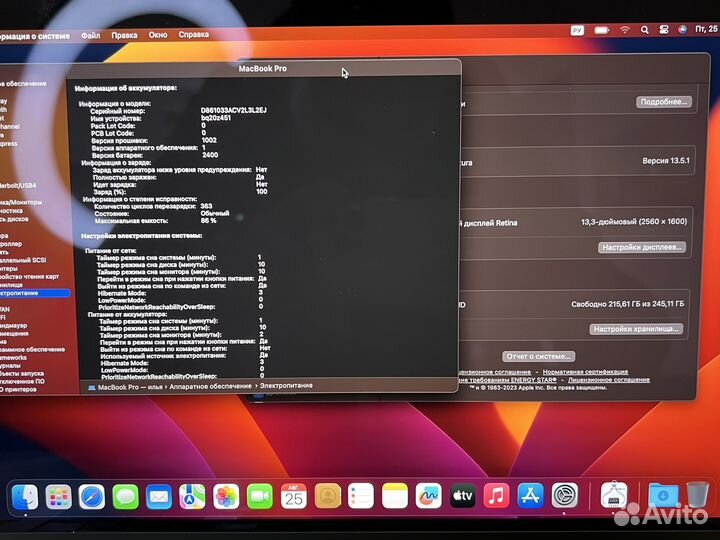The image size is (720, 540).
Task: Open the Нормативная сертификация link
Action: click(x=585, y=372)
